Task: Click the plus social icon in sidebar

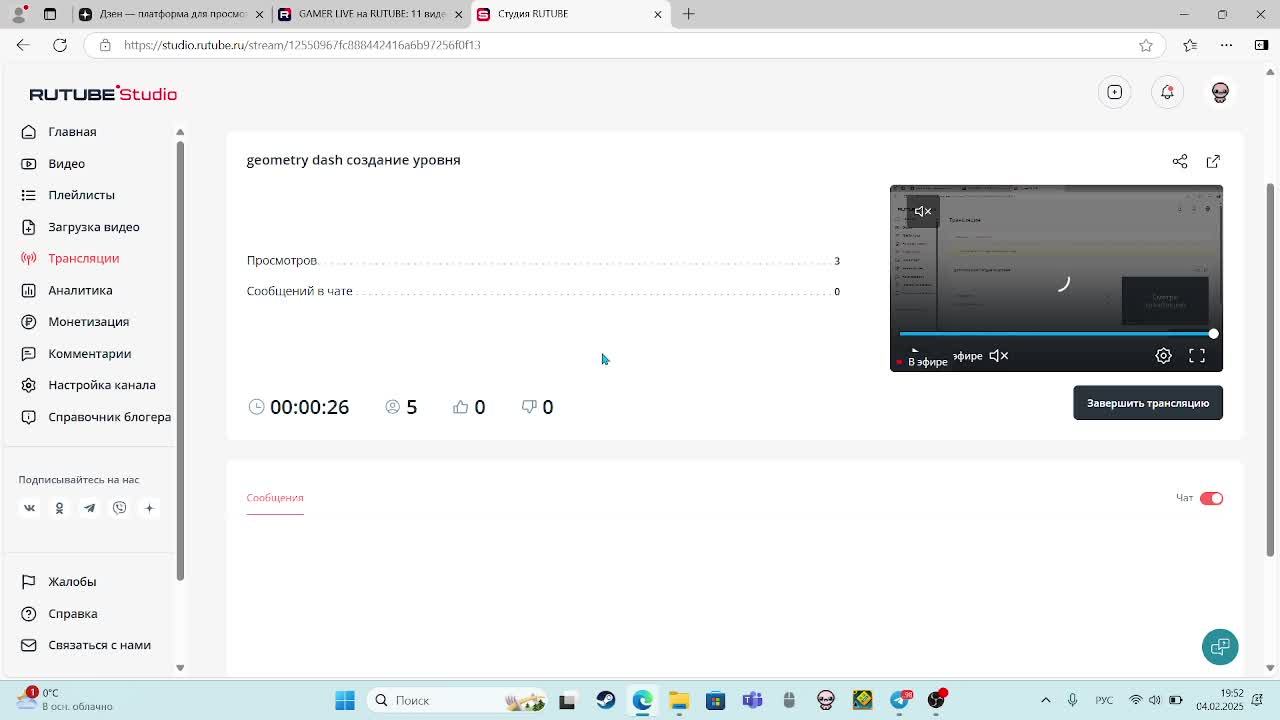Action: [x=149, y=508]
